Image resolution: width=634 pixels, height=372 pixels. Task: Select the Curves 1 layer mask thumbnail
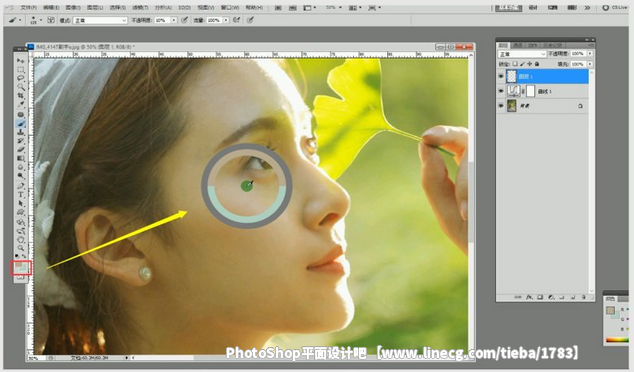[x=530, y=91]
